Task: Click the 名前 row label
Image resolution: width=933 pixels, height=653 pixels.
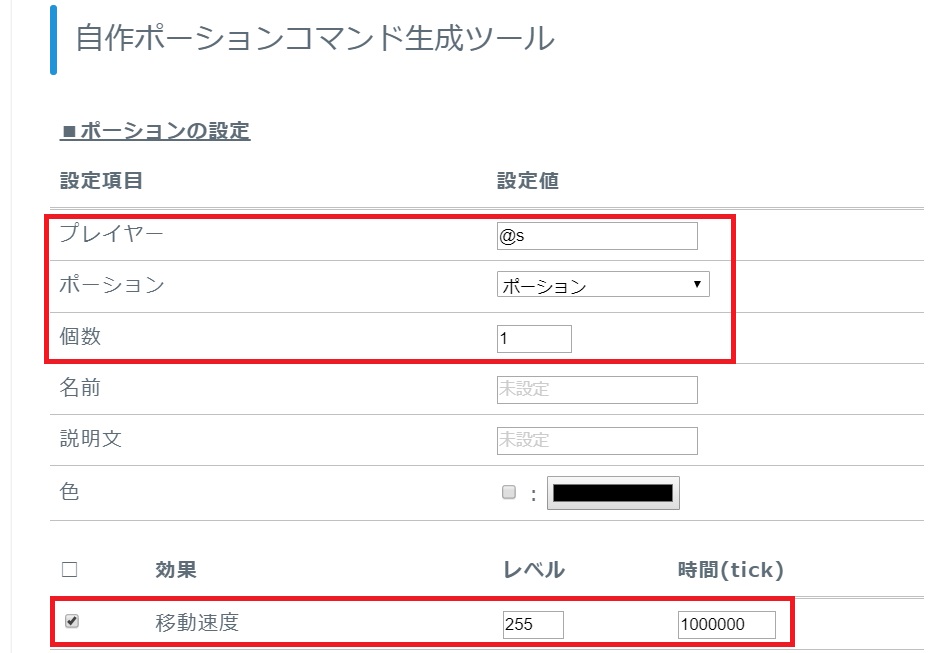Action: (80, 388)
